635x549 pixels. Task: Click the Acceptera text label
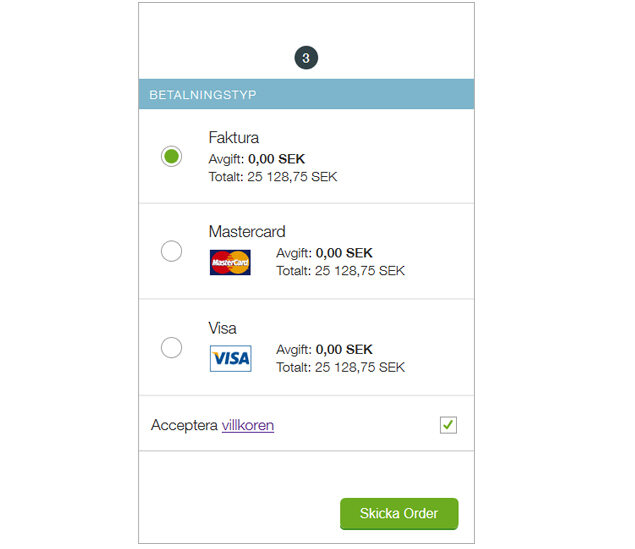(x=184, y=425)
